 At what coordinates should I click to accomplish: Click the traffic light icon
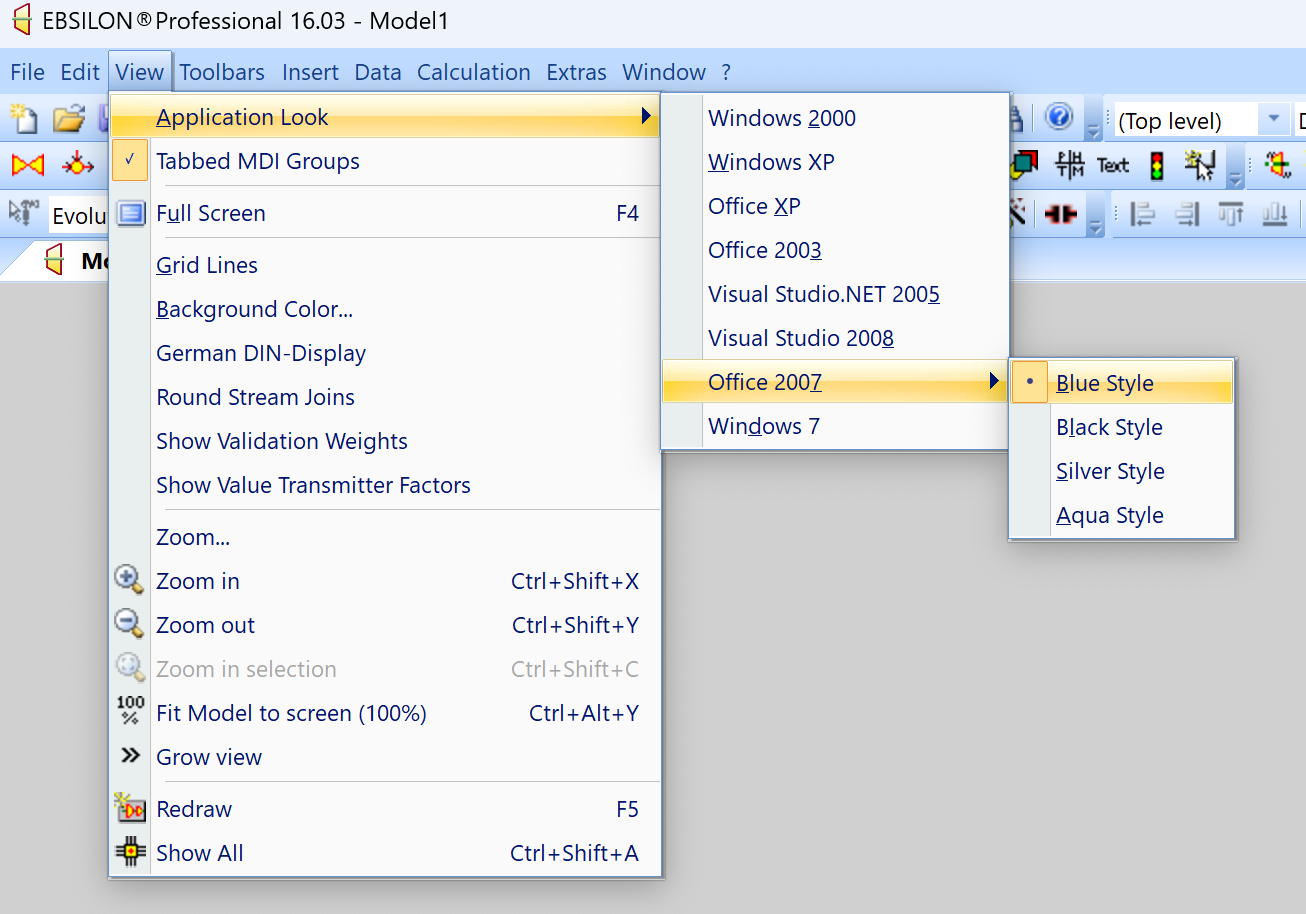[x=1157, y=165]
